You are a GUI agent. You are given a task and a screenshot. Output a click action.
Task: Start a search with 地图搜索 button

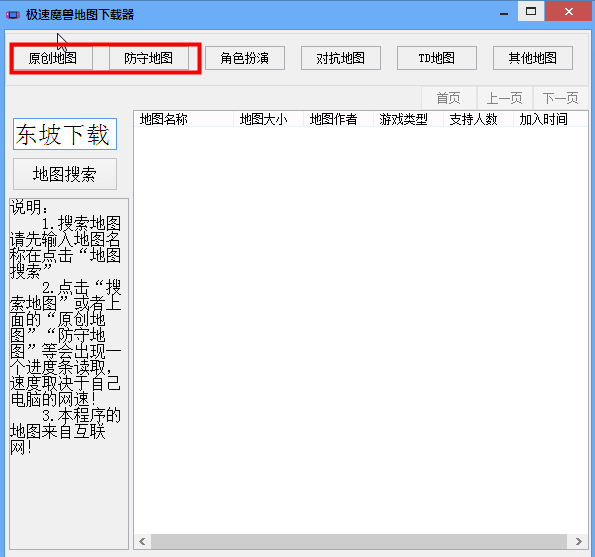click(65, 174)
